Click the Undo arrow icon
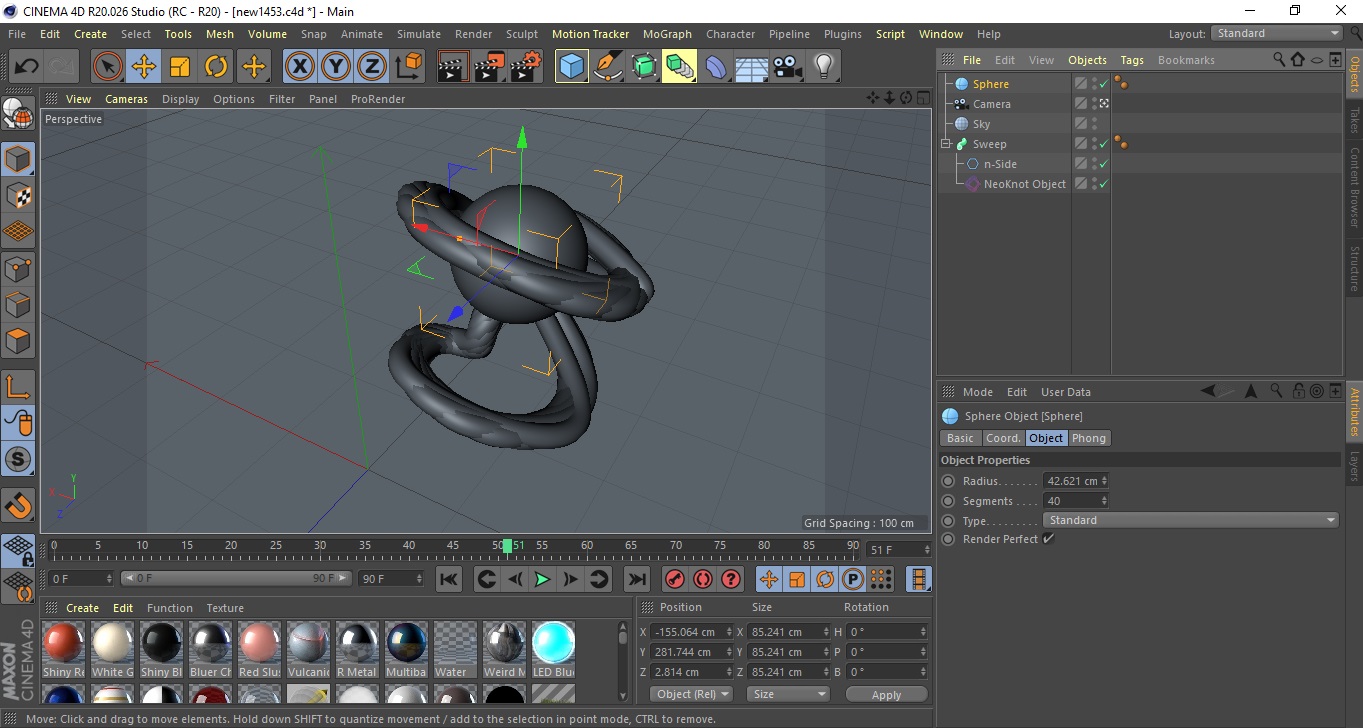The image size is (1363, 728). [26, 67]
